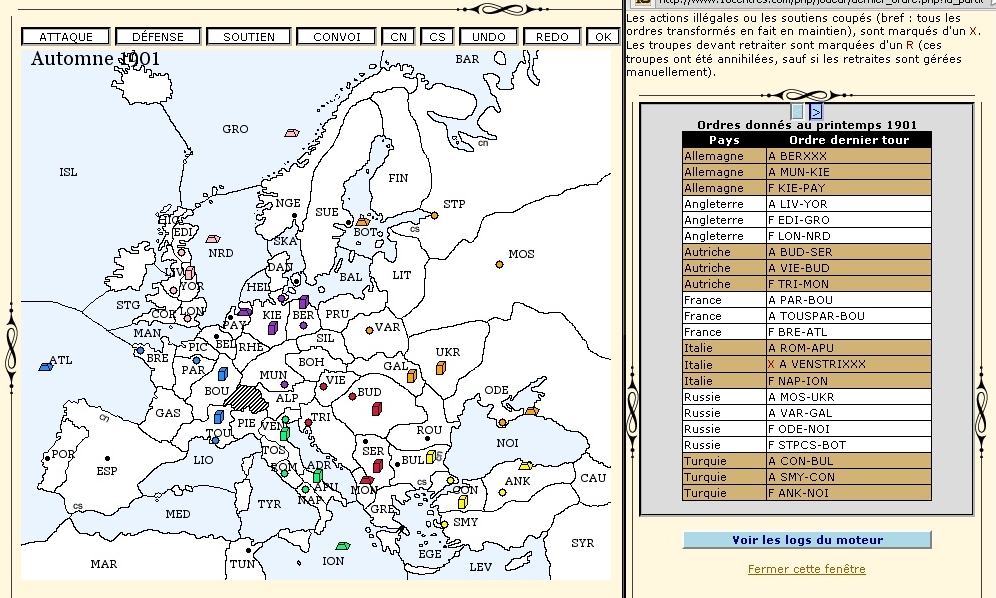Click the FIN region label
Screen dimensions: 996x598
[398, 179]
